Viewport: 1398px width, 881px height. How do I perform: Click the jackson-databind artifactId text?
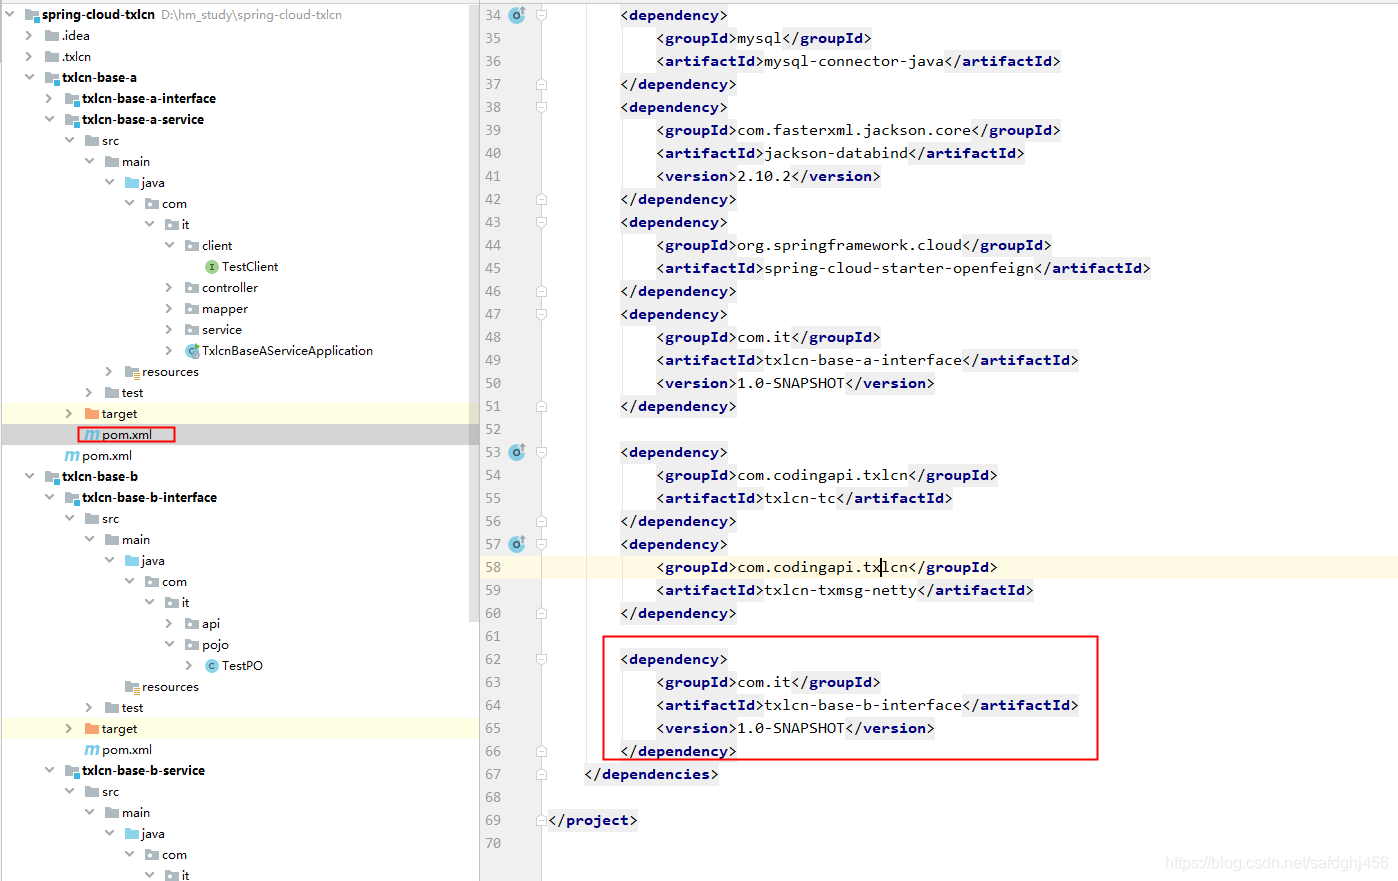click(x=836, y=153)
